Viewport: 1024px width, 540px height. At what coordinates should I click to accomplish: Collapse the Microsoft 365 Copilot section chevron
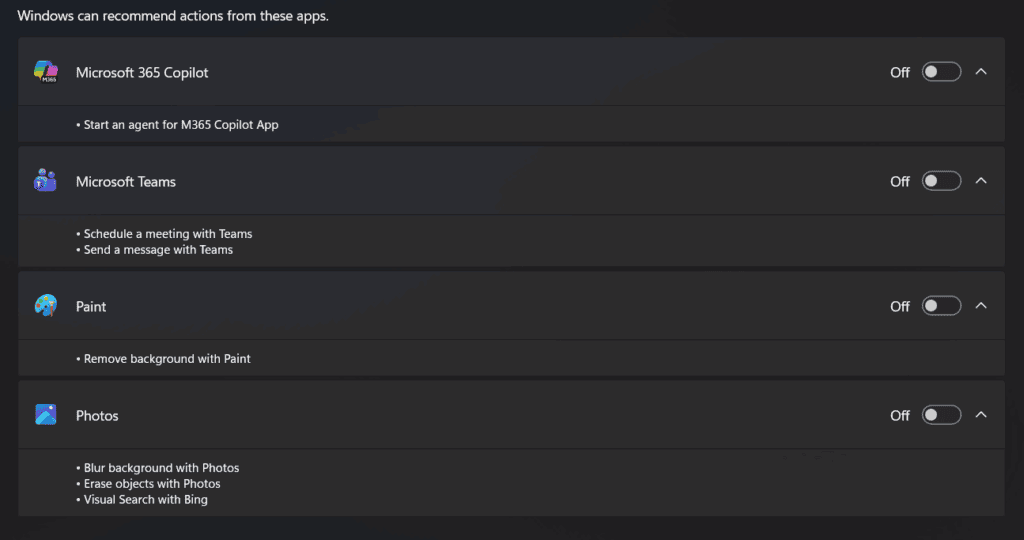tap(981, 72)
